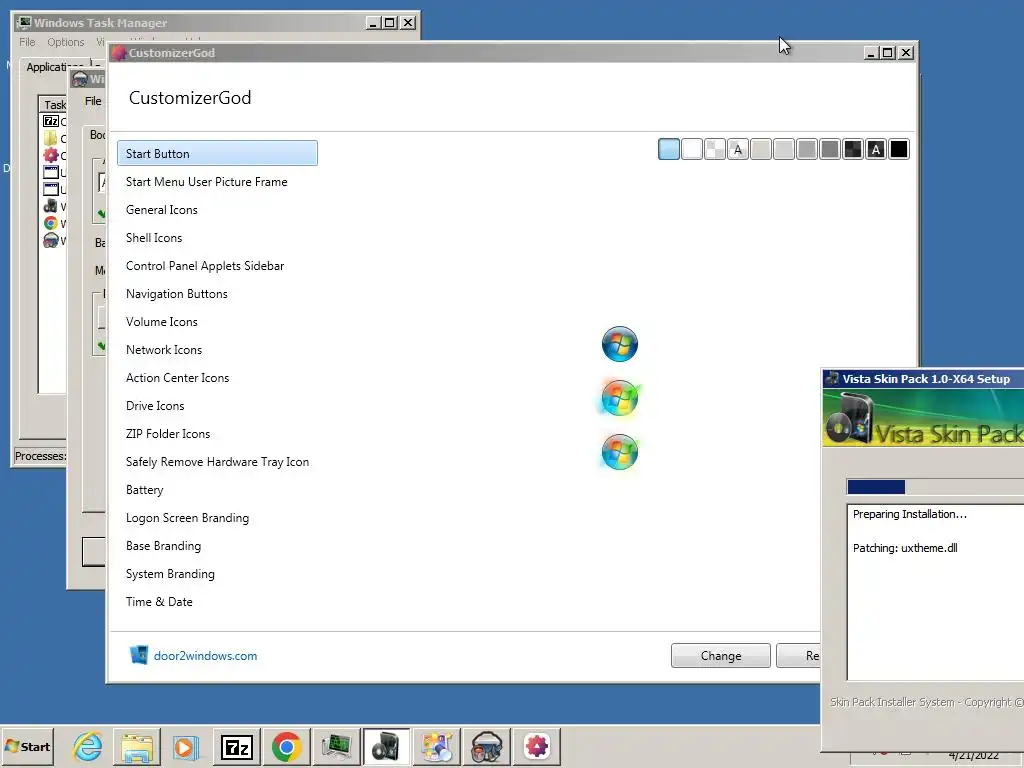1024x768 pixels.
Task: Choose the beige-gray preview background swatch
Action: (761, 150)
